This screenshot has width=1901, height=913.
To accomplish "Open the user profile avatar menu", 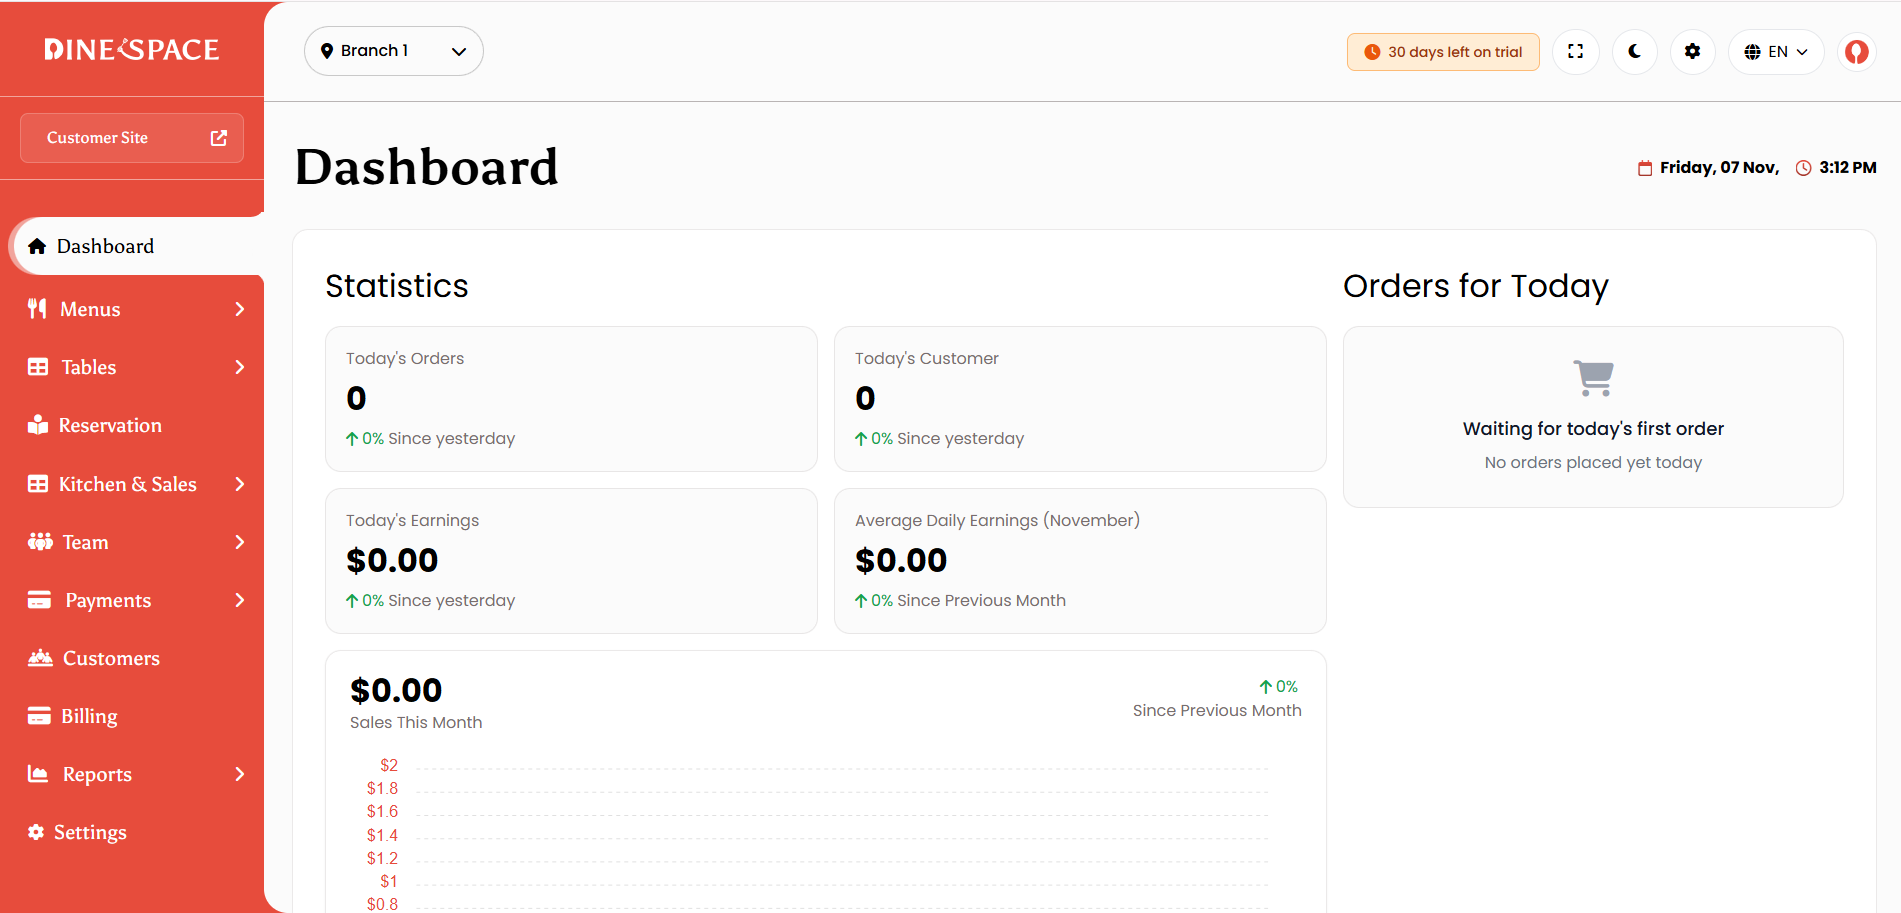I will (x=1857, y=52).
